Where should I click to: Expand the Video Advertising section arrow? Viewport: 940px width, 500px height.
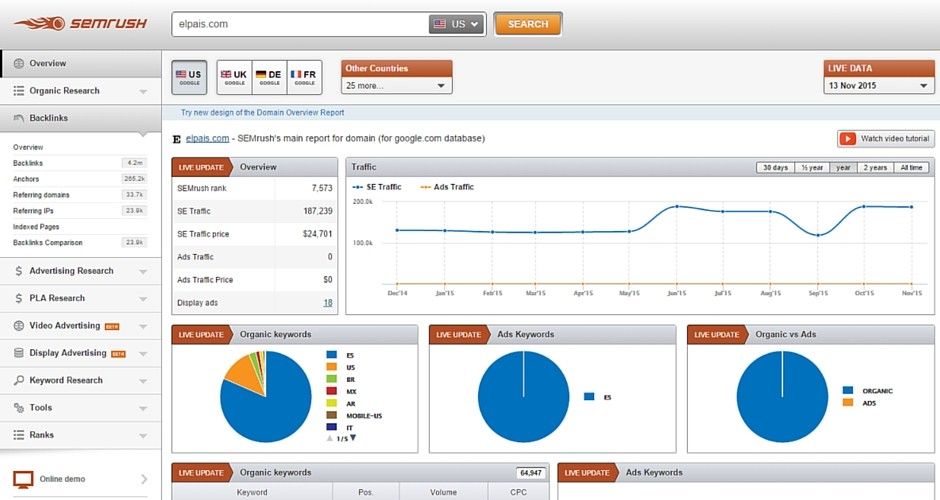(143, 327)
